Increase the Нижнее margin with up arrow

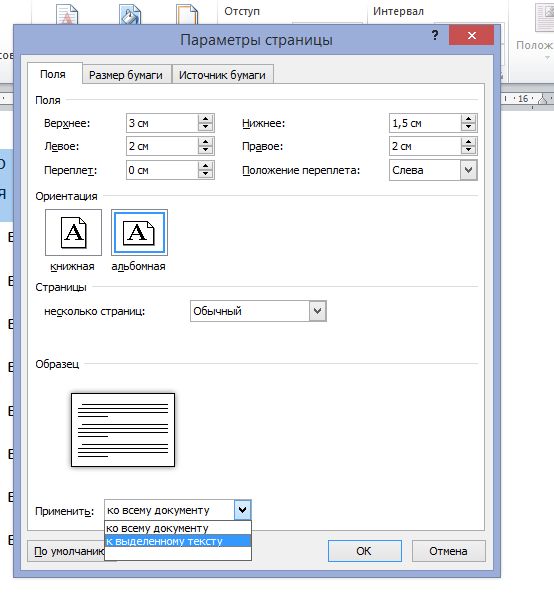[x=469, y=119]
